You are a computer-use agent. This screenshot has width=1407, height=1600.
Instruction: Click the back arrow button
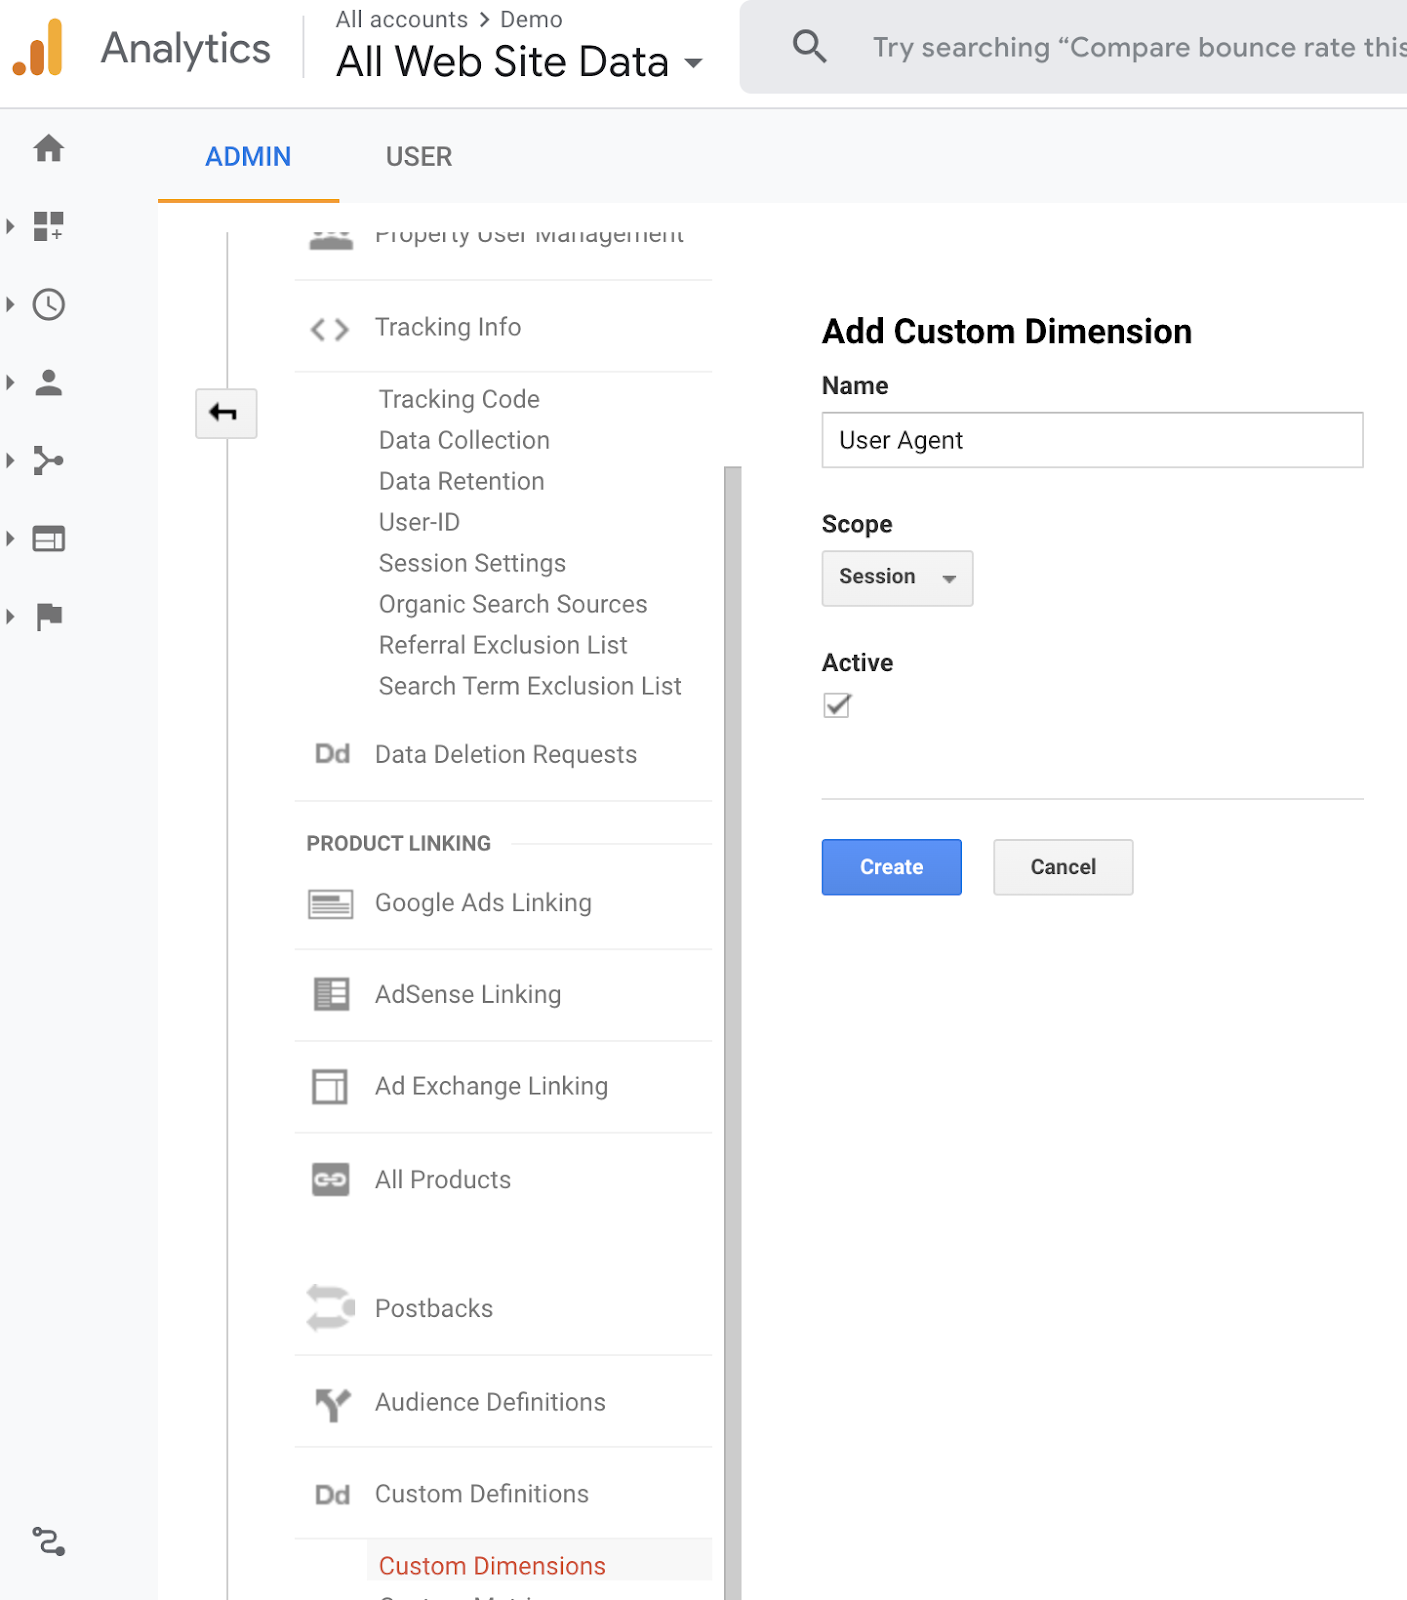coord(226,413)
